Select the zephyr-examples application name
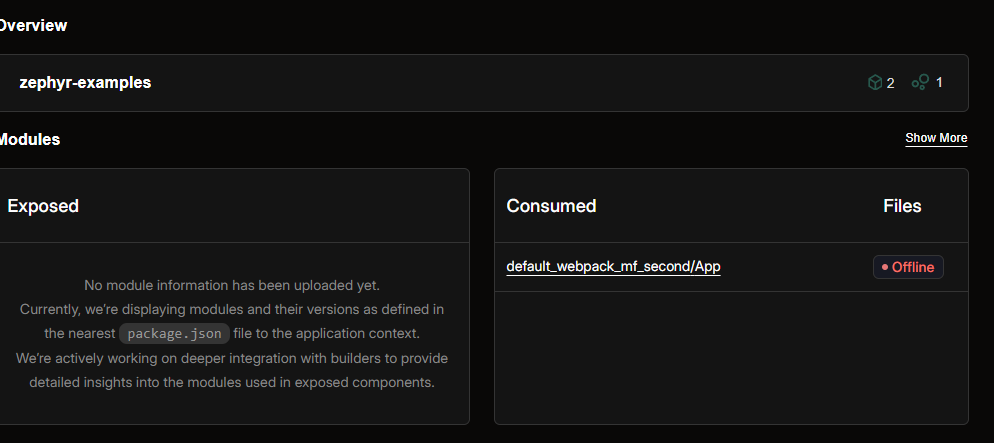Screen dimensions: 994x443 (85, 82)
